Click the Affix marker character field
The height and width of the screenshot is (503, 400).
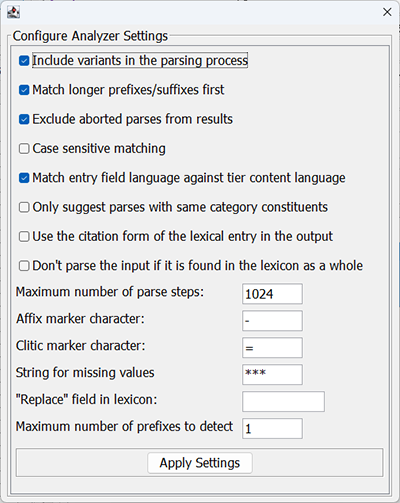272,321
